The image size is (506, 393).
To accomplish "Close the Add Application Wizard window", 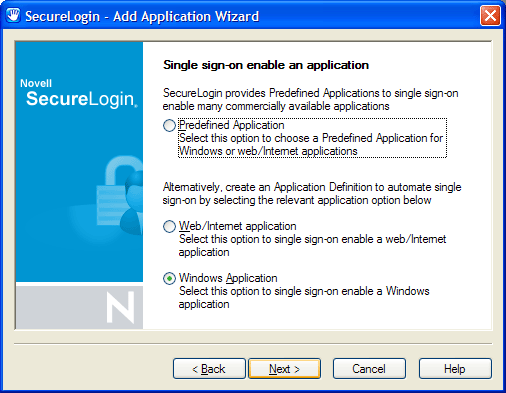I will click(490, 15).
